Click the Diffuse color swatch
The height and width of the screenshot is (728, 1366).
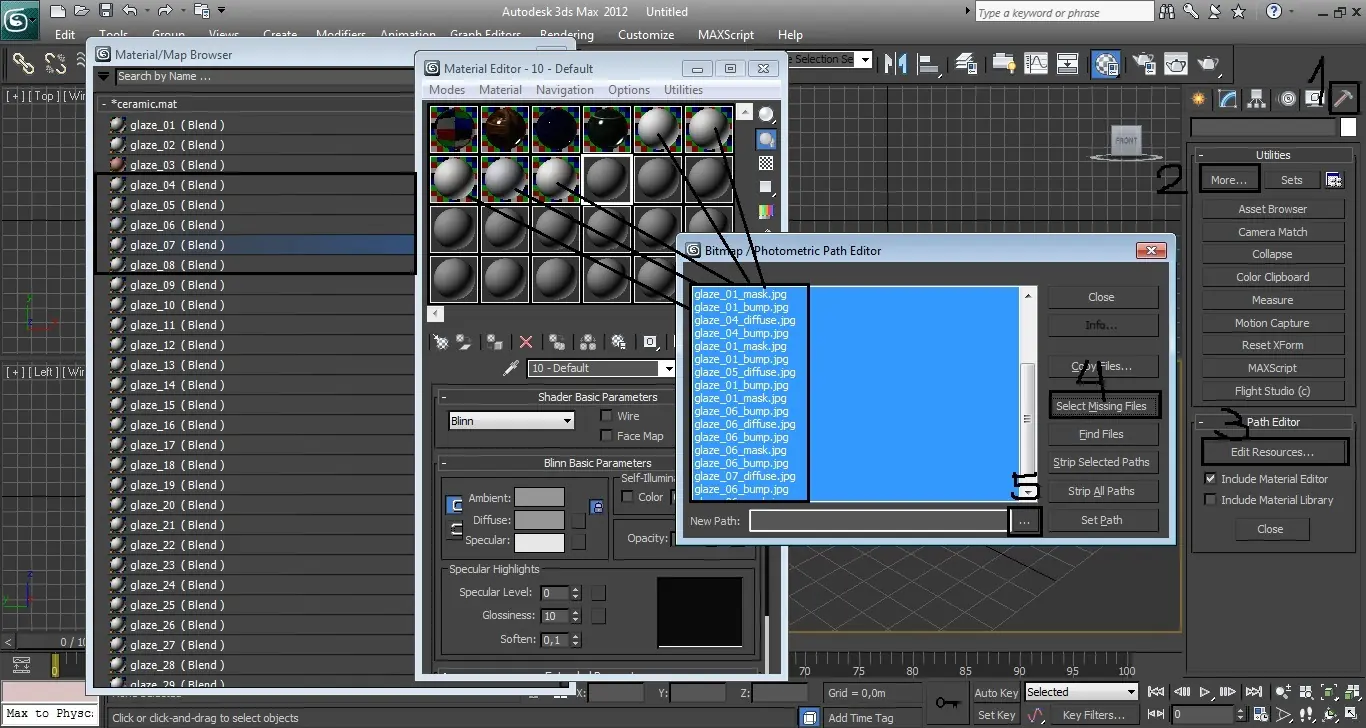point(540,520)
